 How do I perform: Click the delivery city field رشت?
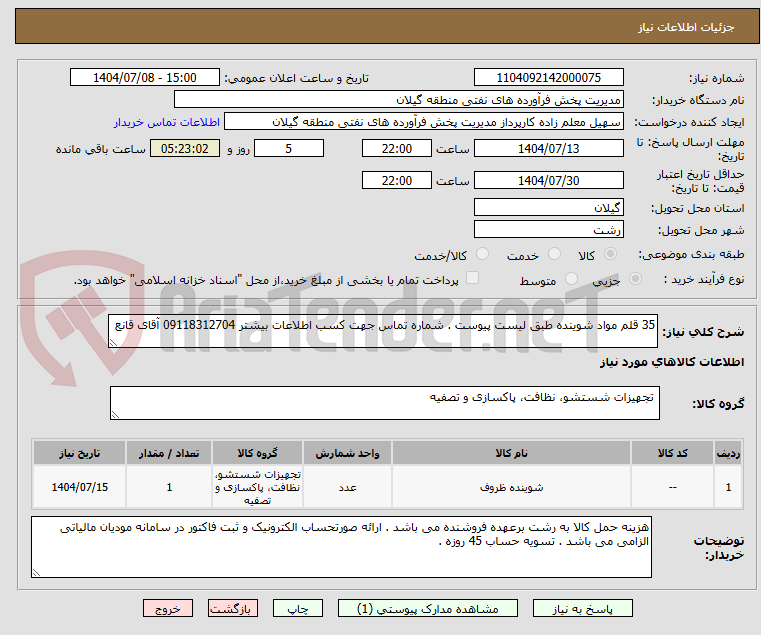(548, 230)
